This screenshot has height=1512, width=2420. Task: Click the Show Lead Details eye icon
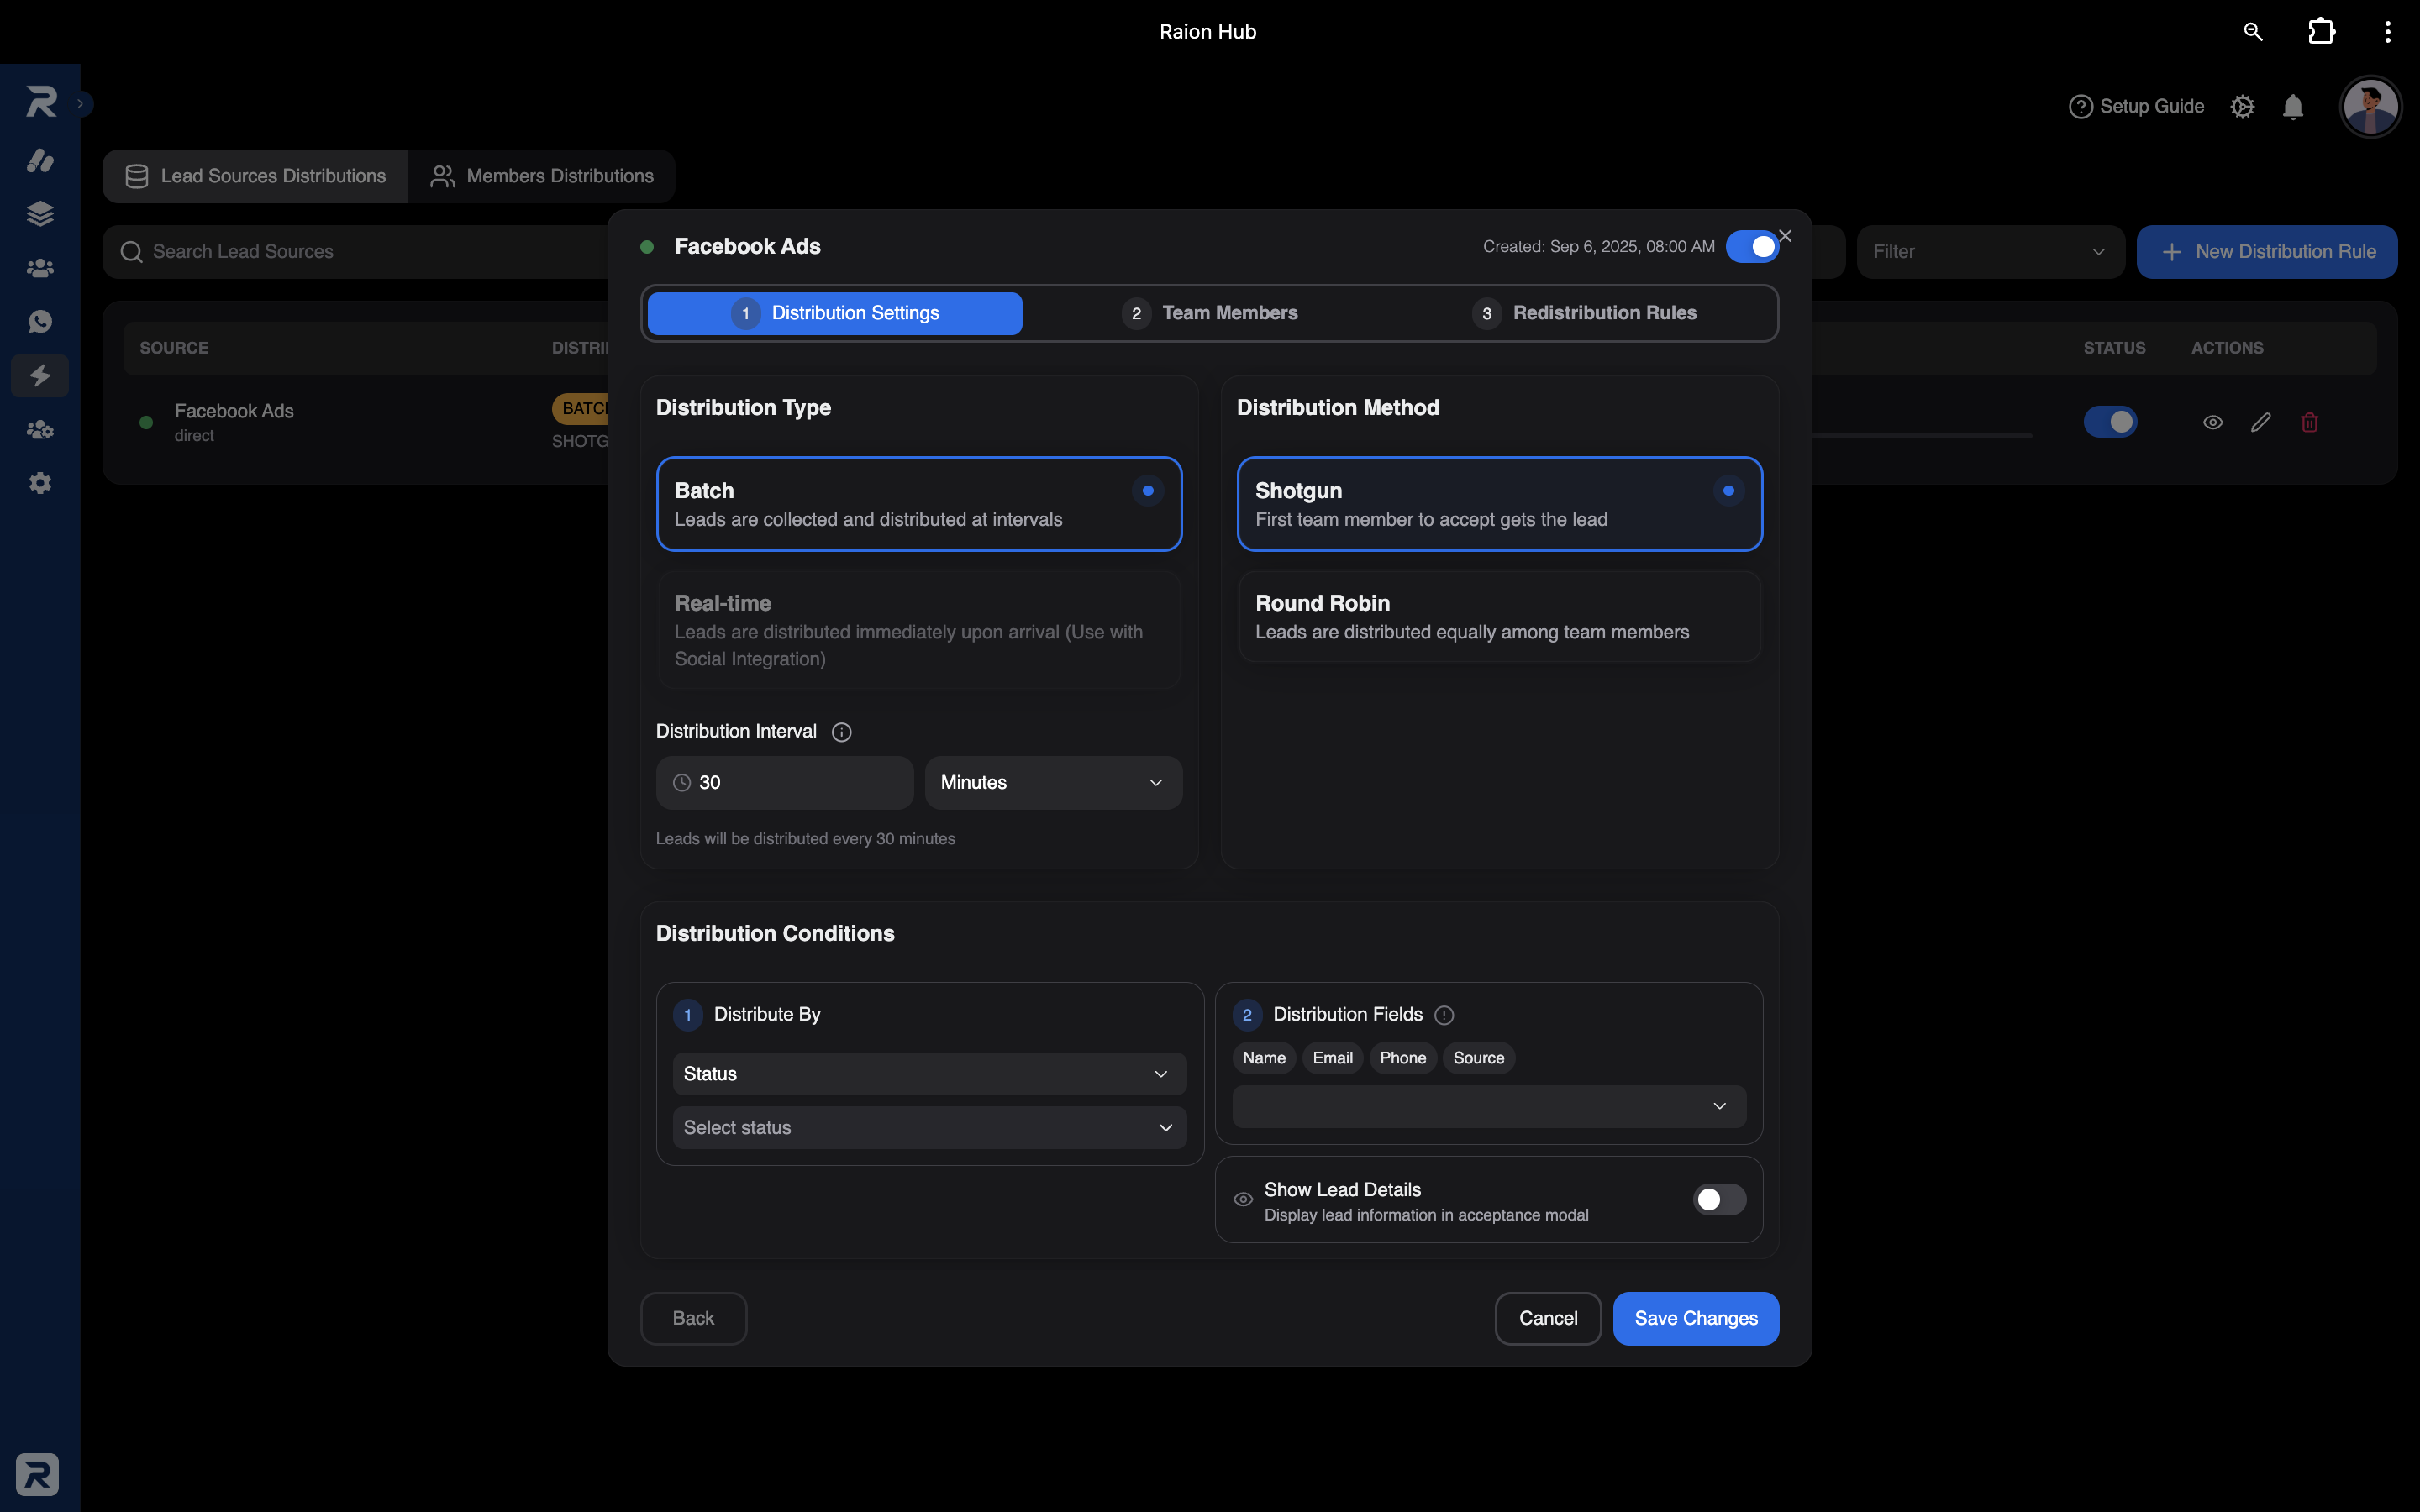[1243, 1199]
